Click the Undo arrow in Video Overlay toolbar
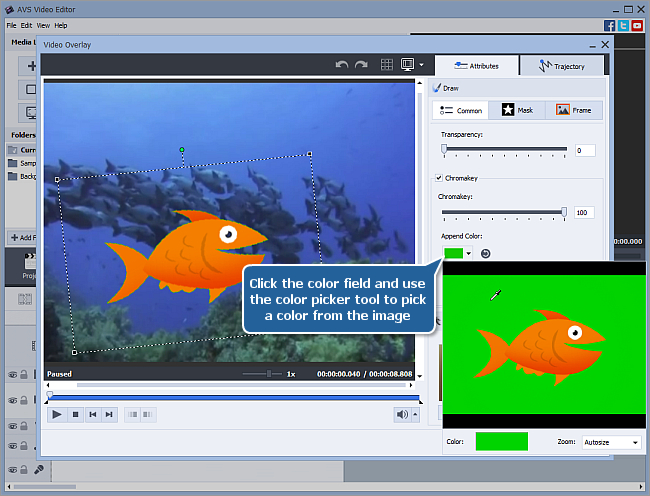Image resolution: width=650 pixels, height=496 pixels. tap(342, 65)
